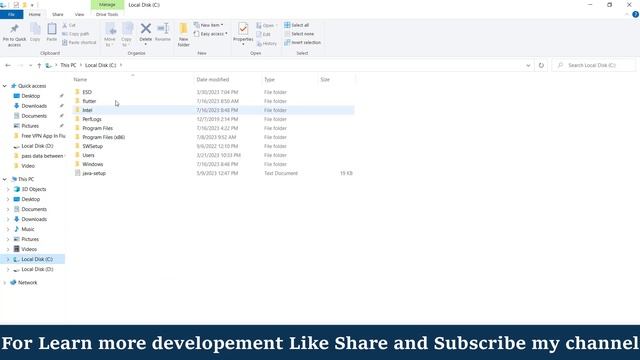Click the Copy ribbon icon
This screenshot has height=360, width=640.
[35, 29]
